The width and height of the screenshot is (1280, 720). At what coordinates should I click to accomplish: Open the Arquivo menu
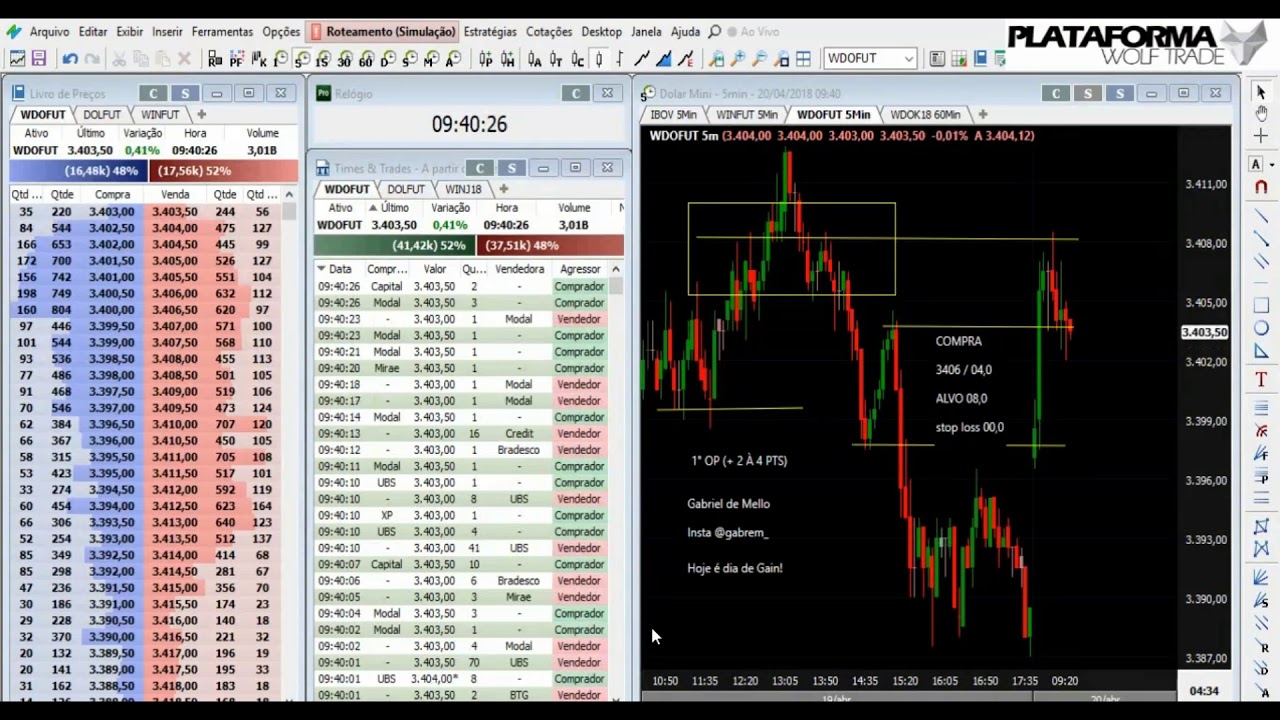pos(49,32)
